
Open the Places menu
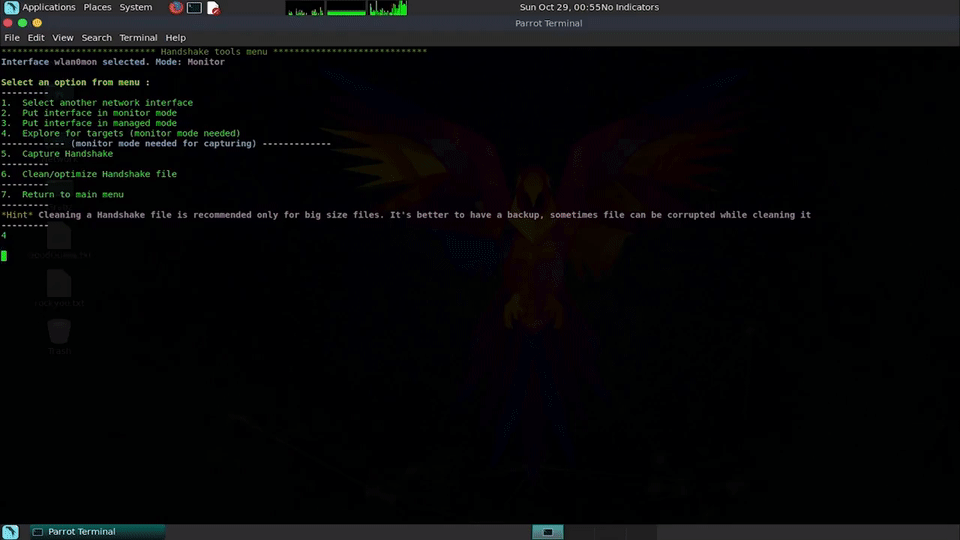click(97, 7)
